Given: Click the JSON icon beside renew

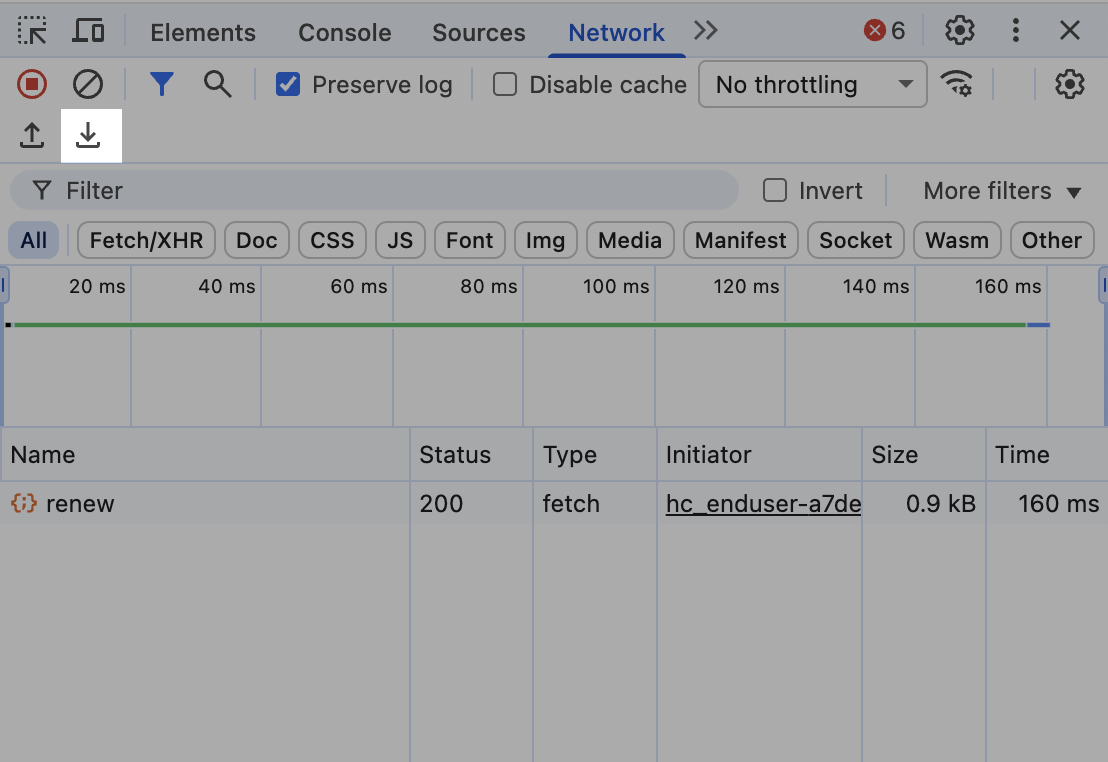Looking at the screenshot, I should point(23,503).
